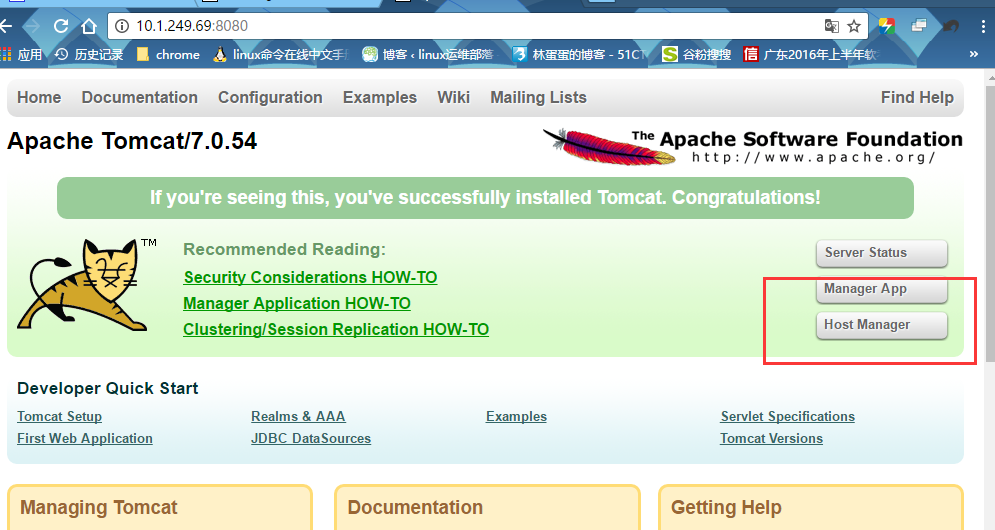Open Servlet Specifications link
This screenshot has height=530, width=995.
point(787,416)
